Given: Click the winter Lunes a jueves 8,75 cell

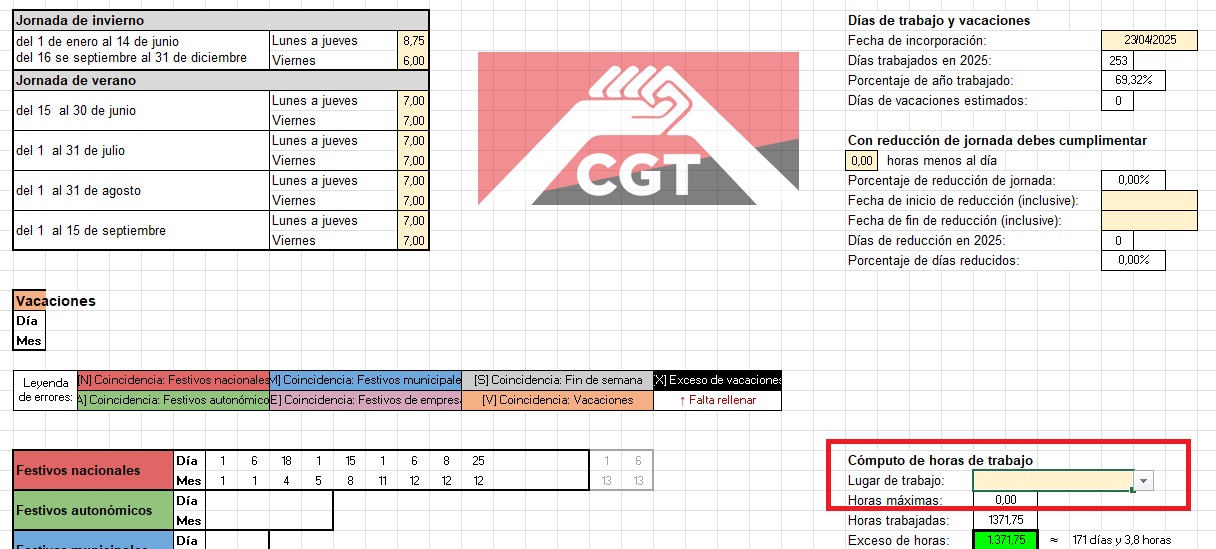Looking at the screenshot, I should 413,41.
